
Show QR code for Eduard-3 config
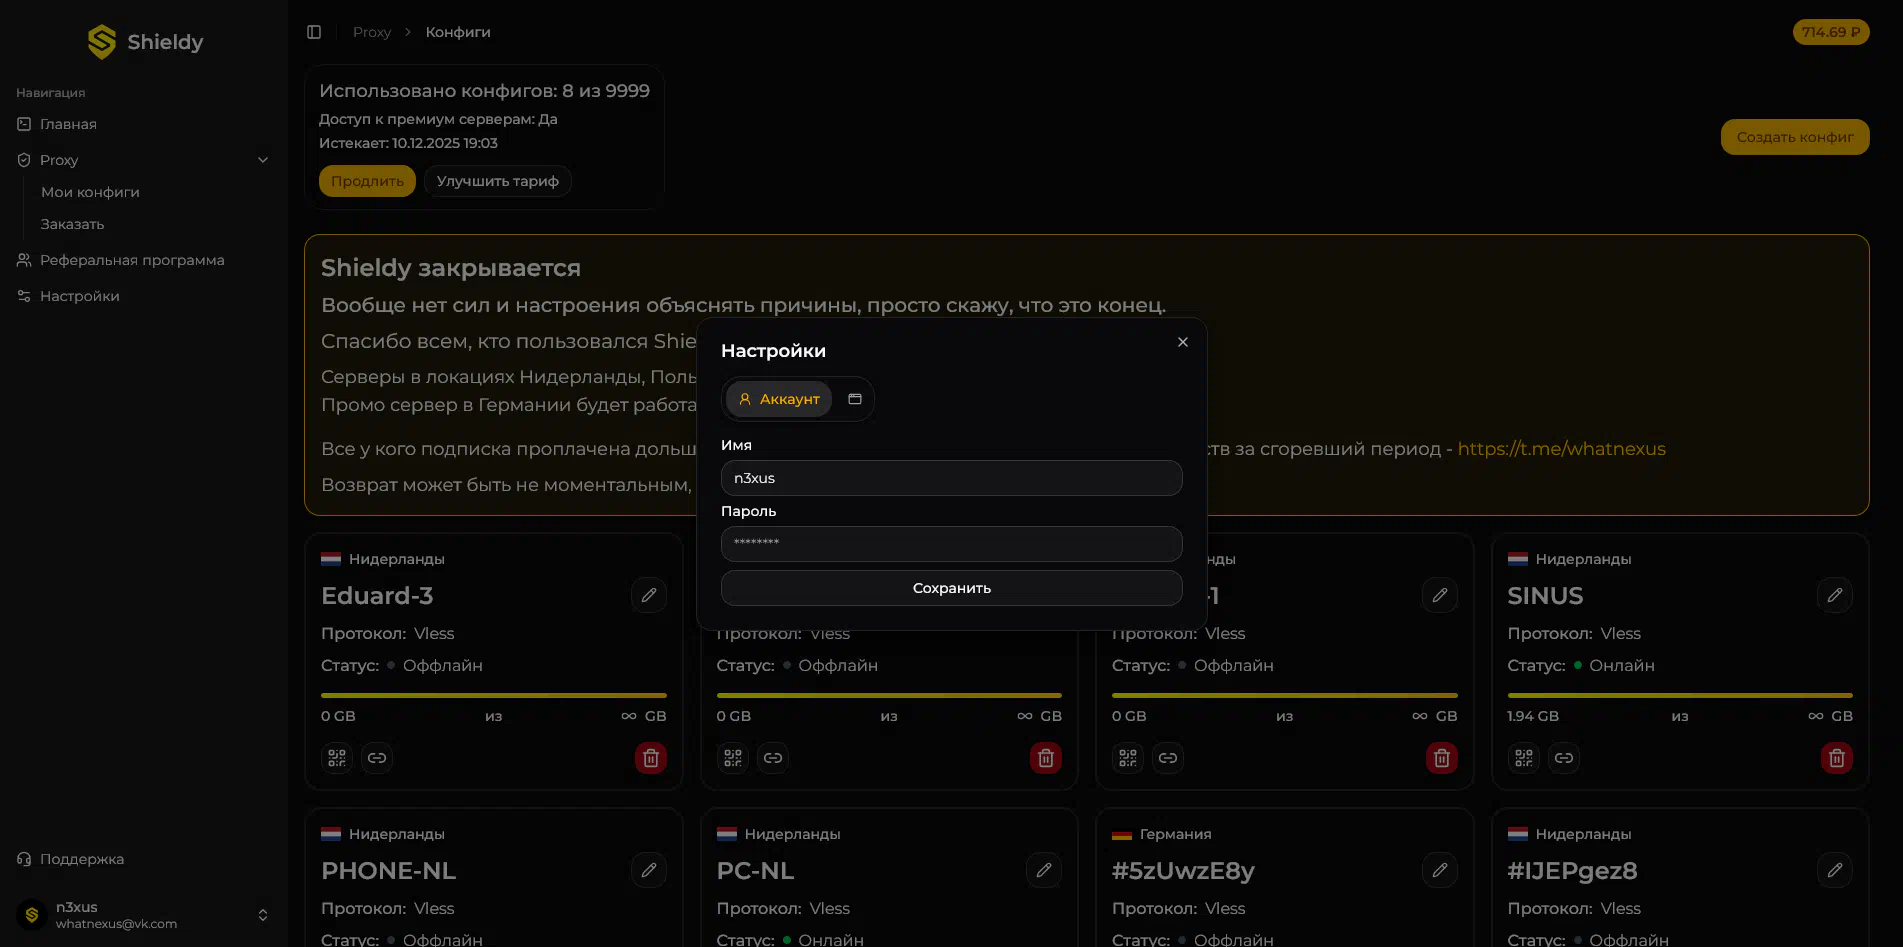coord(337,758)
